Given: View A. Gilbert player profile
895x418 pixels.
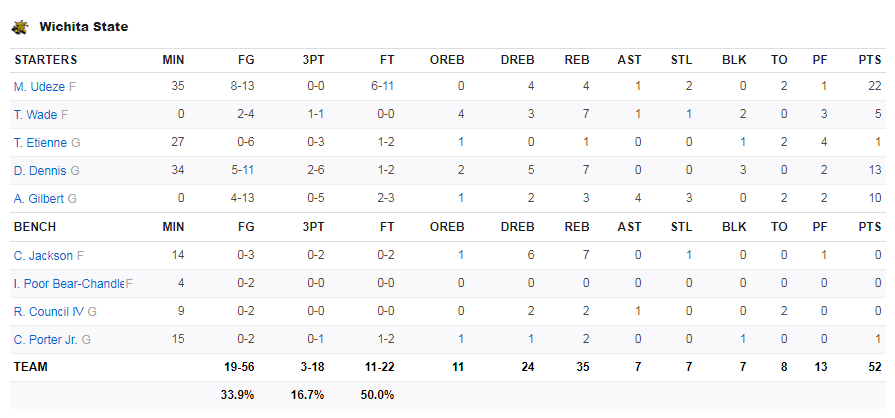Looking at the screenshot, I should pos(39,199).
